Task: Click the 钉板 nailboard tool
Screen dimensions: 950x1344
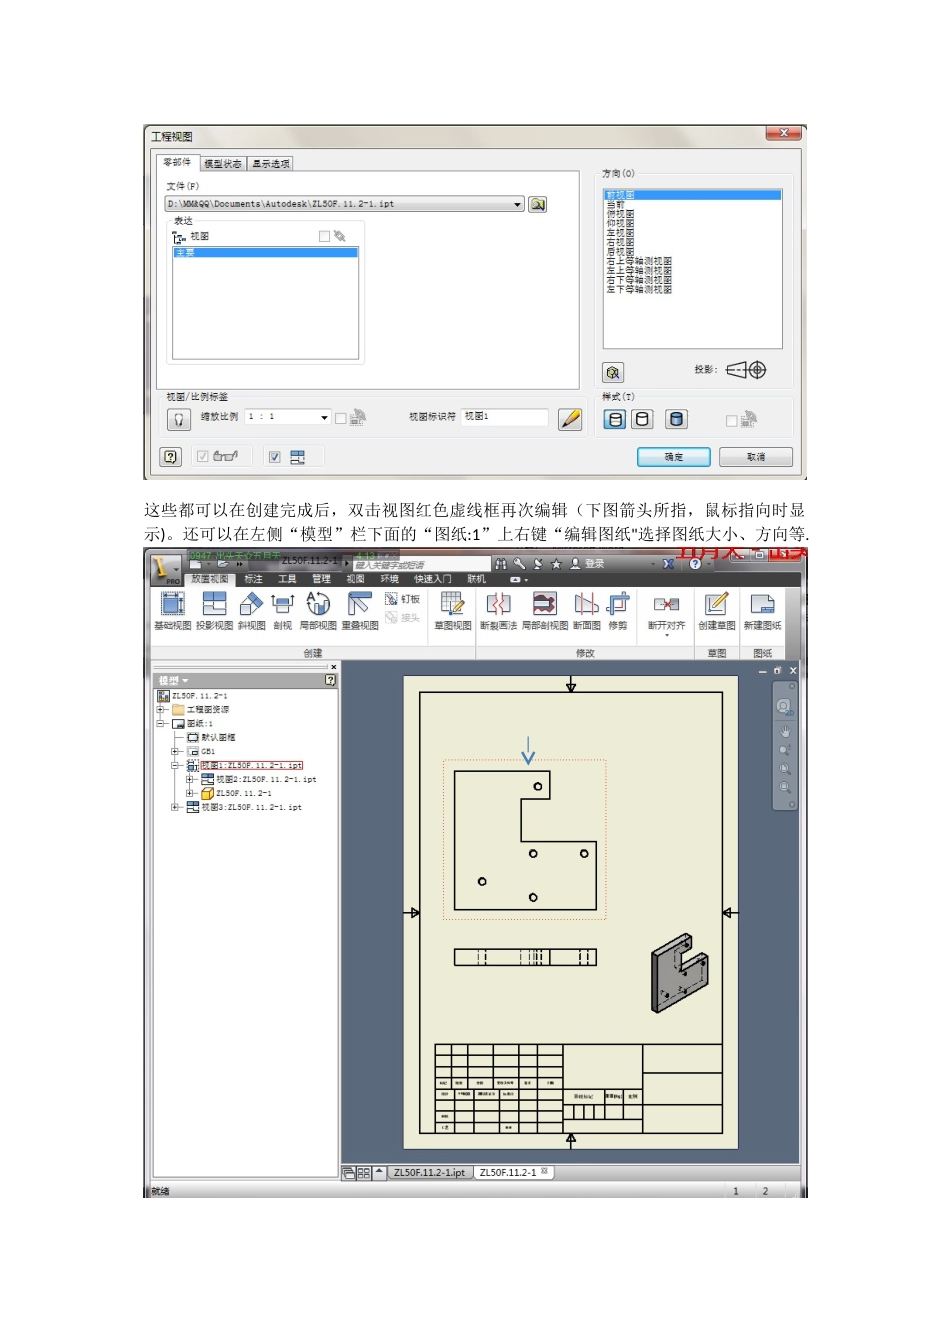Action: pos(403,599)
